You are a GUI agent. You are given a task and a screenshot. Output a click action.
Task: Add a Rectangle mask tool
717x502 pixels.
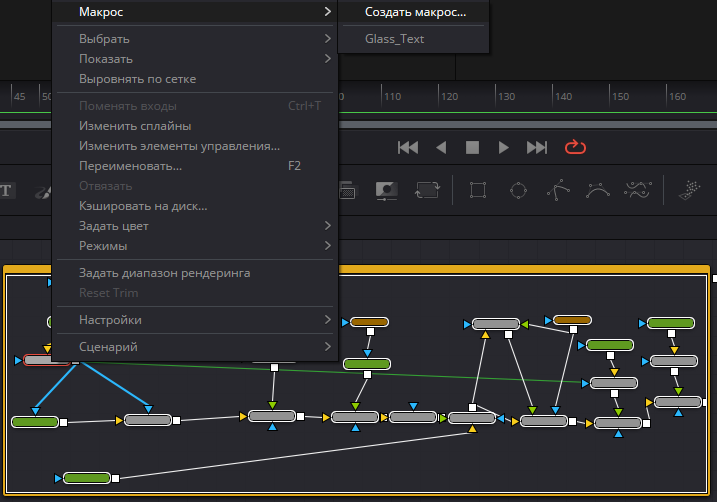click(x=478, y=190)
